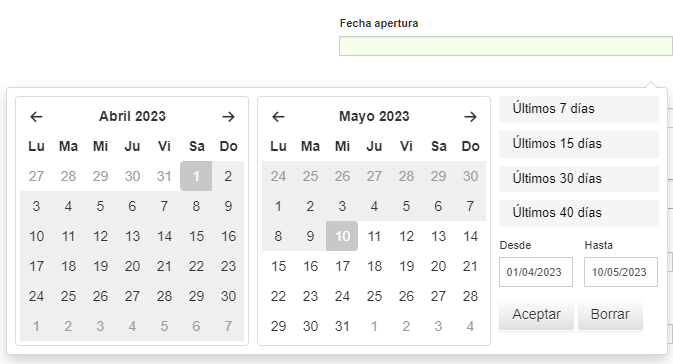Click next month arrow beside Abril 2023
Screen dimensions: 673x364
coord(228,116)
